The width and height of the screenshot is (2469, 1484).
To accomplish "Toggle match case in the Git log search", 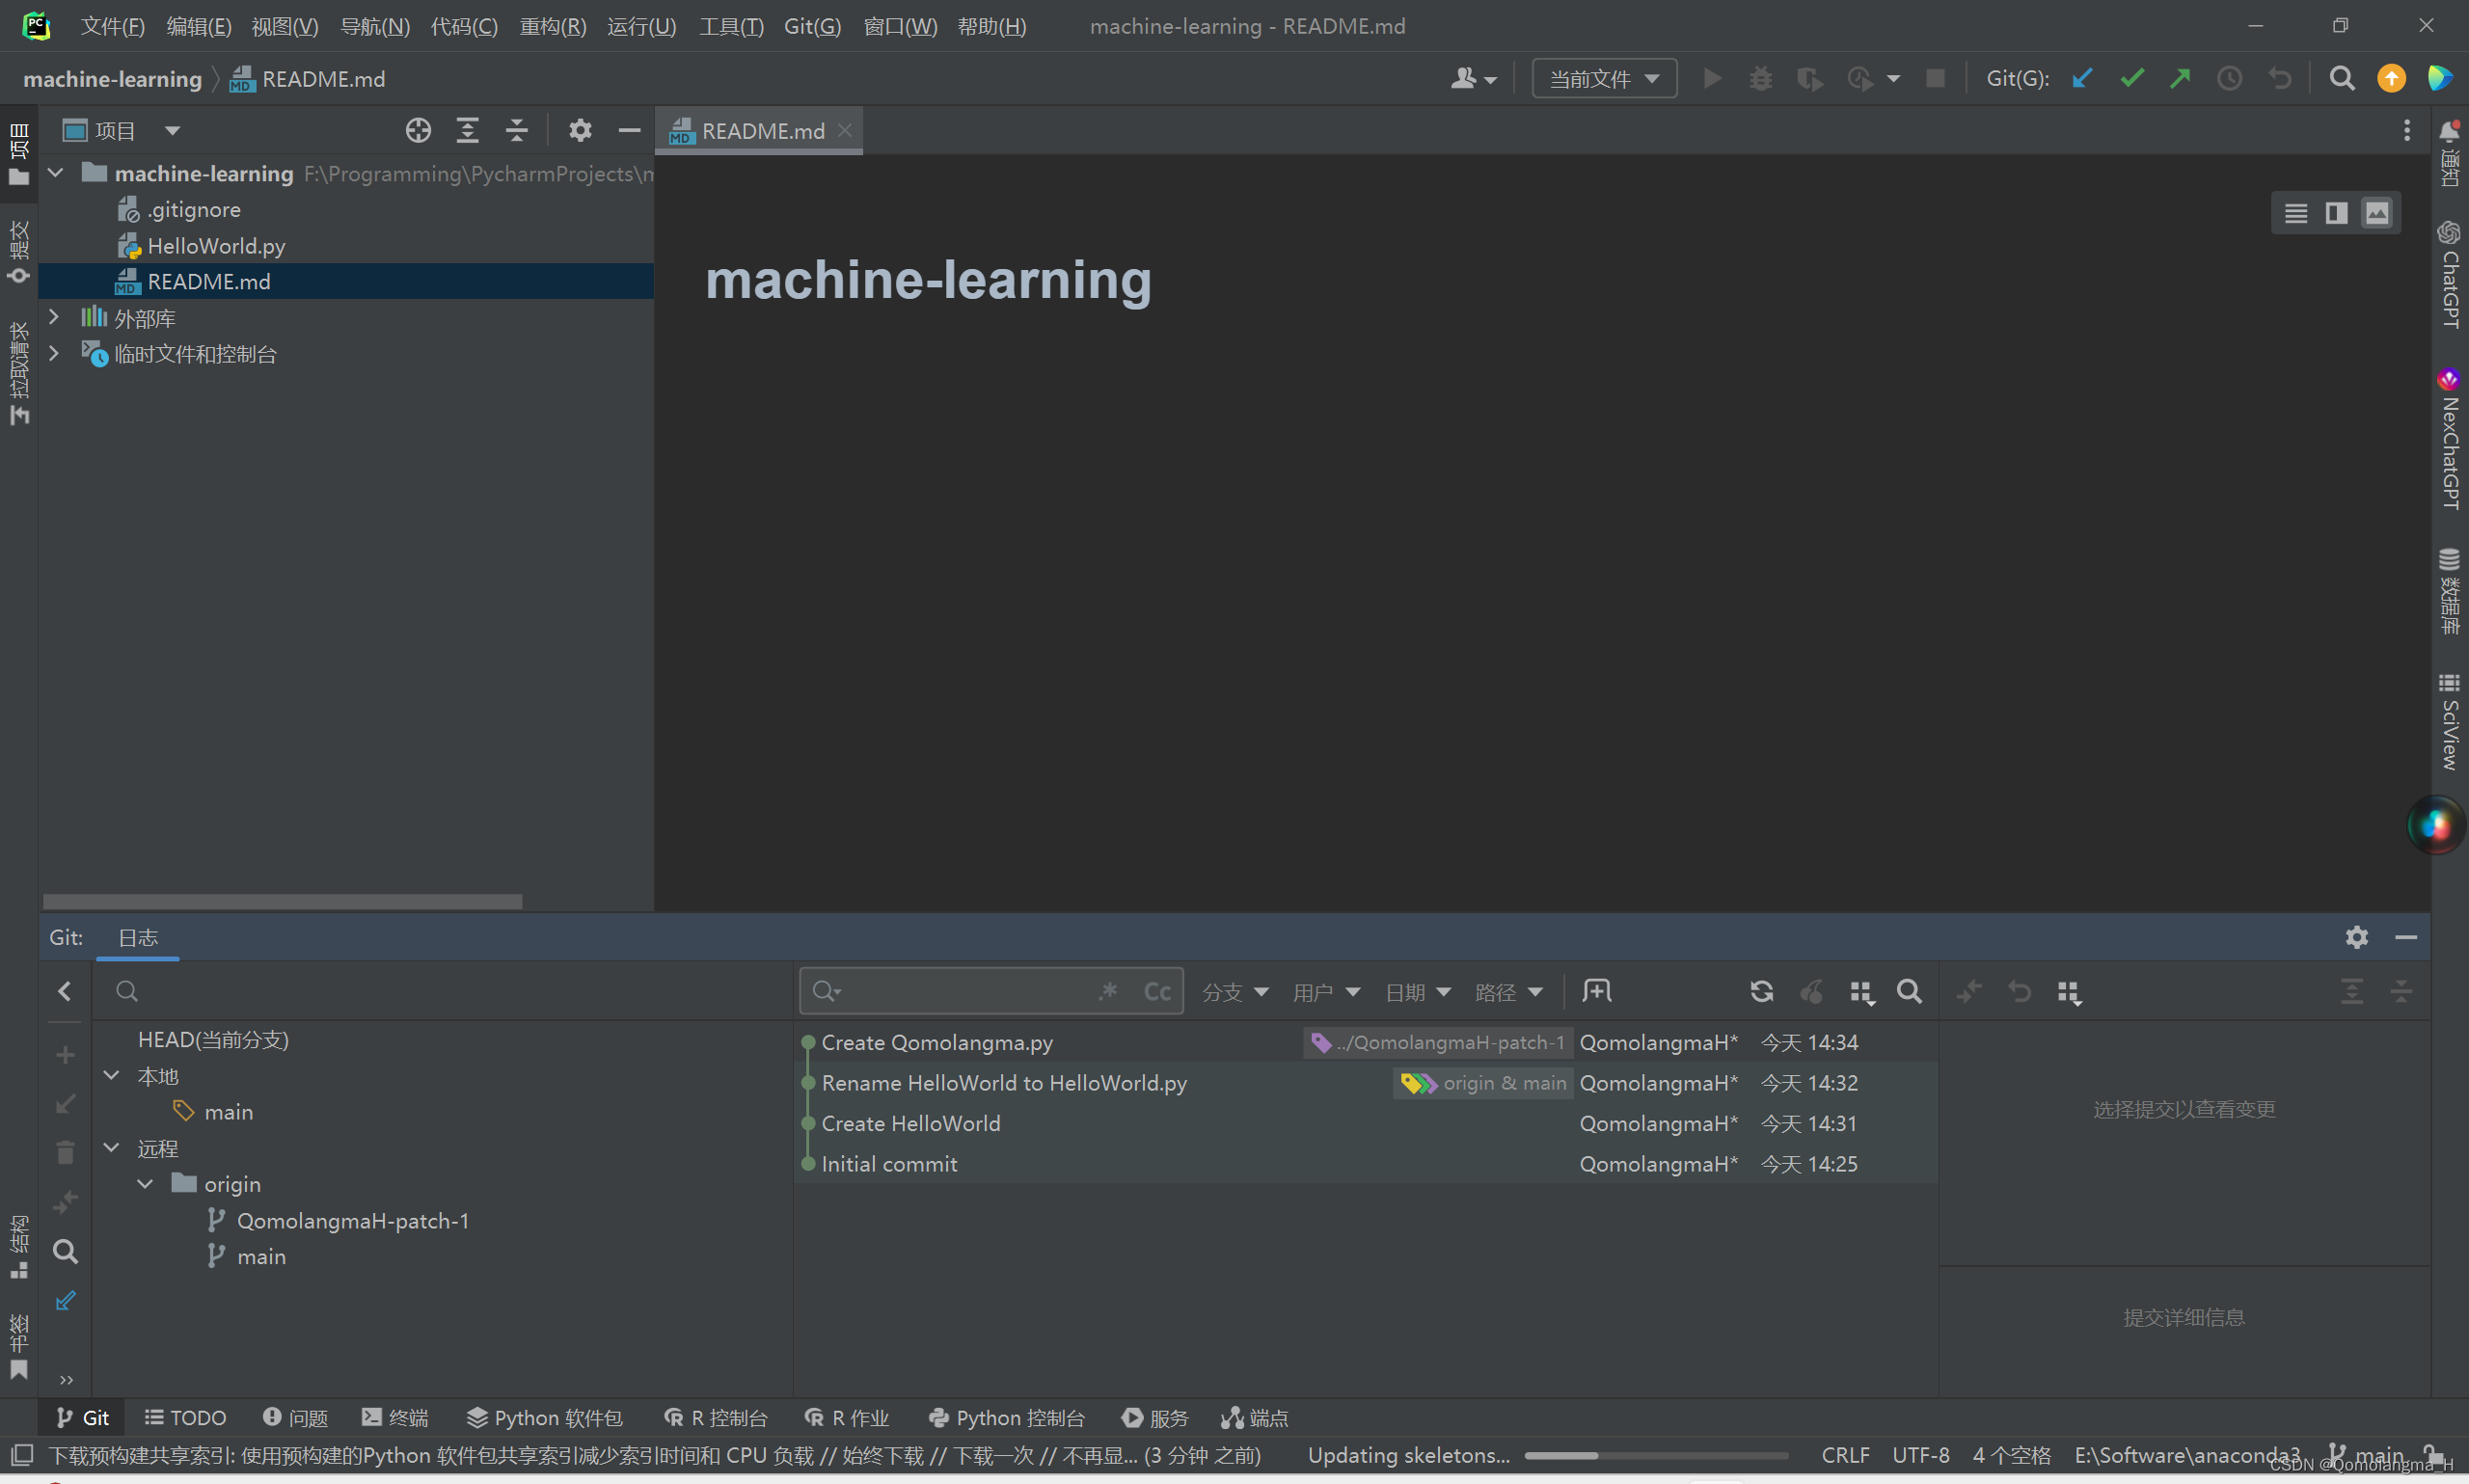I will 1157,991.
